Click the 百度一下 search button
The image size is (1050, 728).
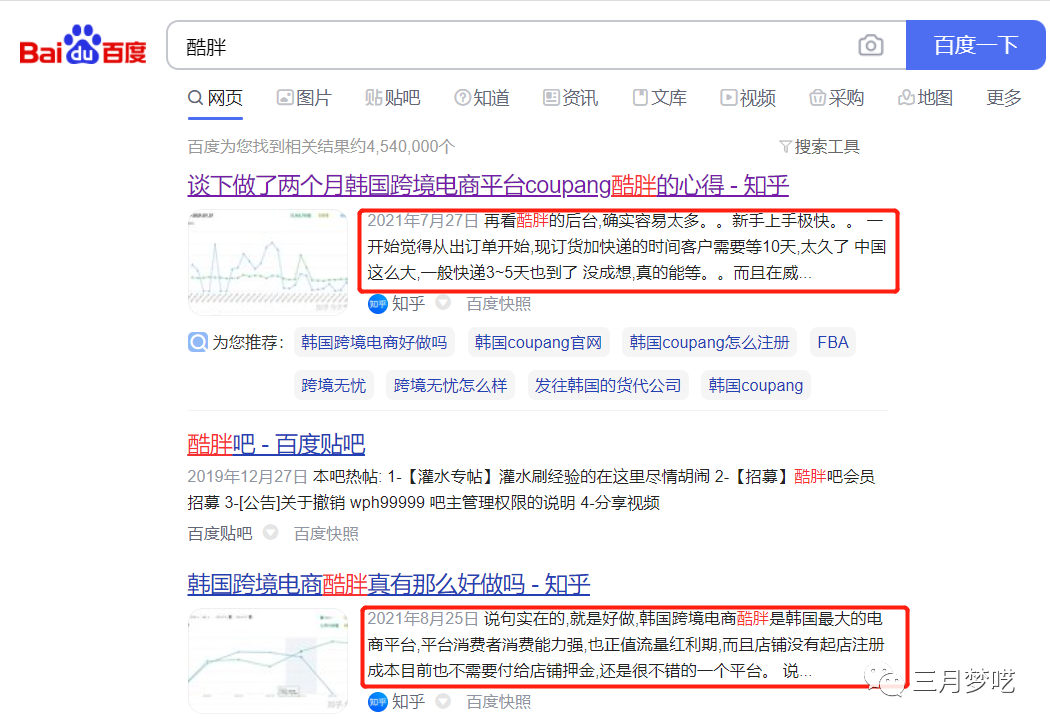pyautogui.click(x=975, y=46)
